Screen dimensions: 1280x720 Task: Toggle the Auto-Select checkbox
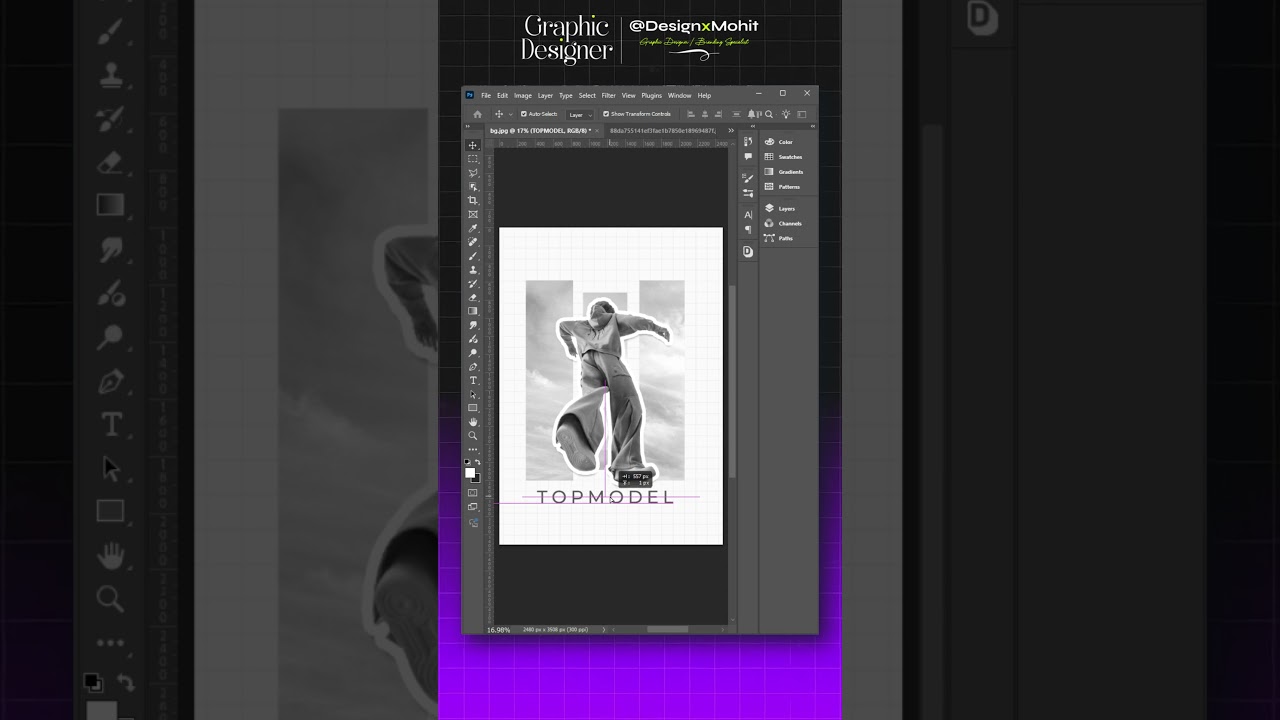[x=524, y=114]
